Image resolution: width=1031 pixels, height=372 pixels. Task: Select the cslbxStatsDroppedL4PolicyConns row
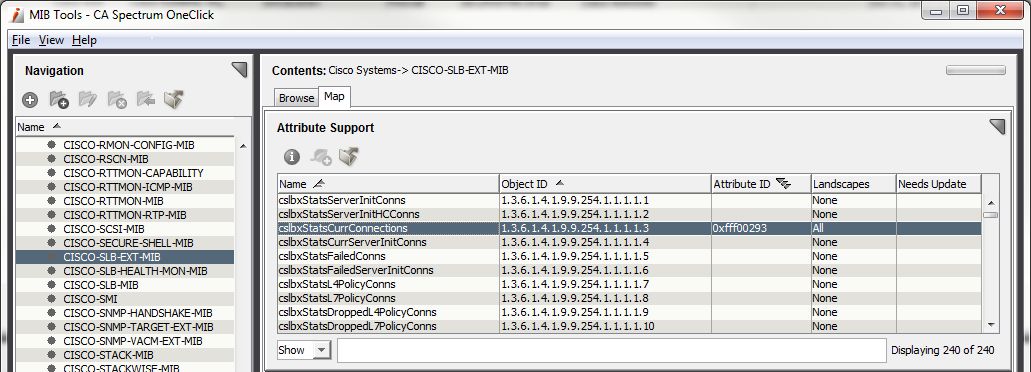click(629, 312)
